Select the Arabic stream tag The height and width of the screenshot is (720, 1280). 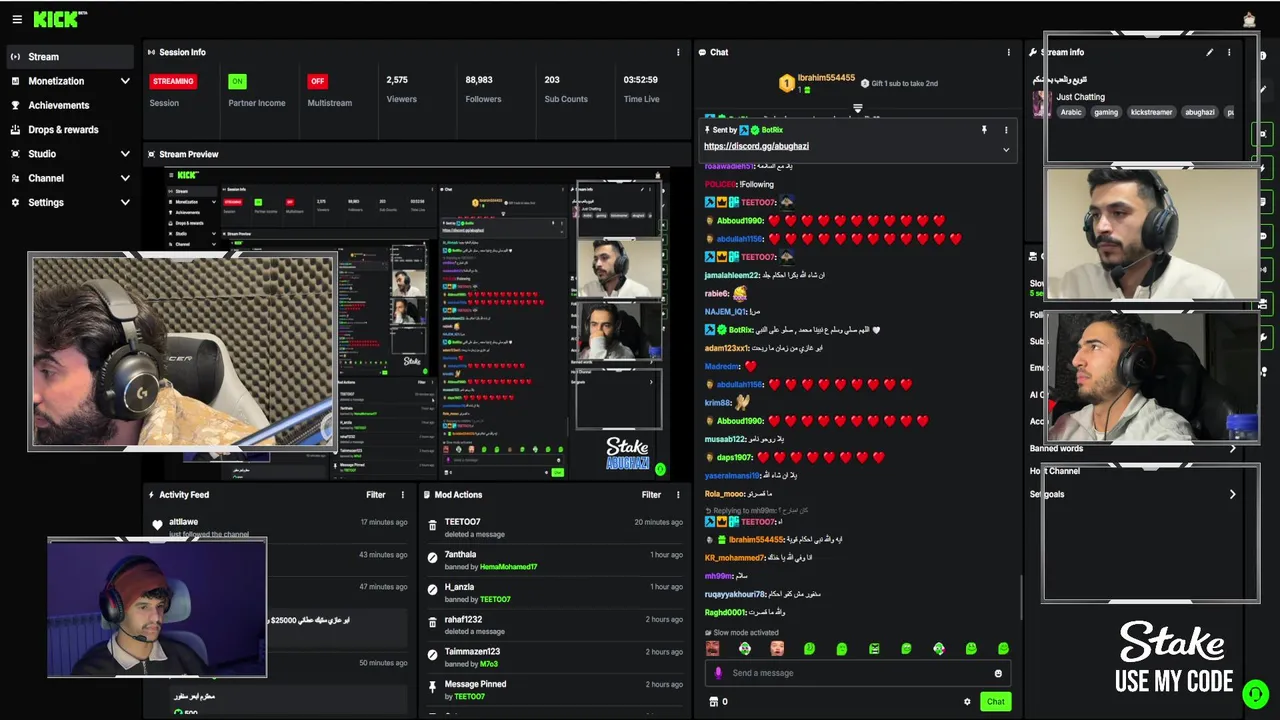(x=1071, y=113)
